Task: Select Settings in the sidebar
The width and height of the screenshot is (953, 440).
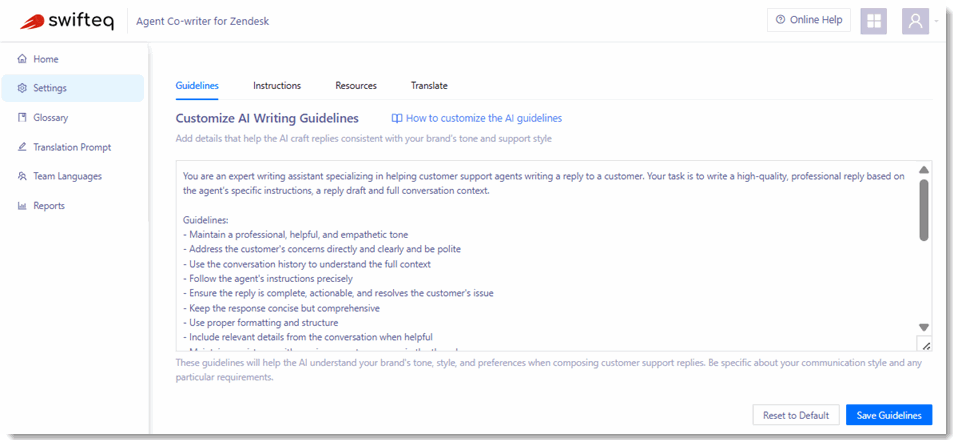Action: tap(73, 88)
